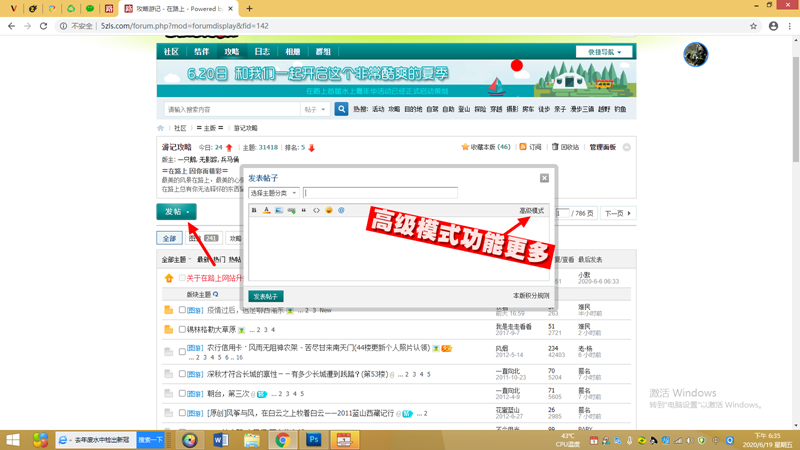The image size is (800, 450).
Task: Click the 6.20日 summer event banner
Action: [x=396, y=78]
